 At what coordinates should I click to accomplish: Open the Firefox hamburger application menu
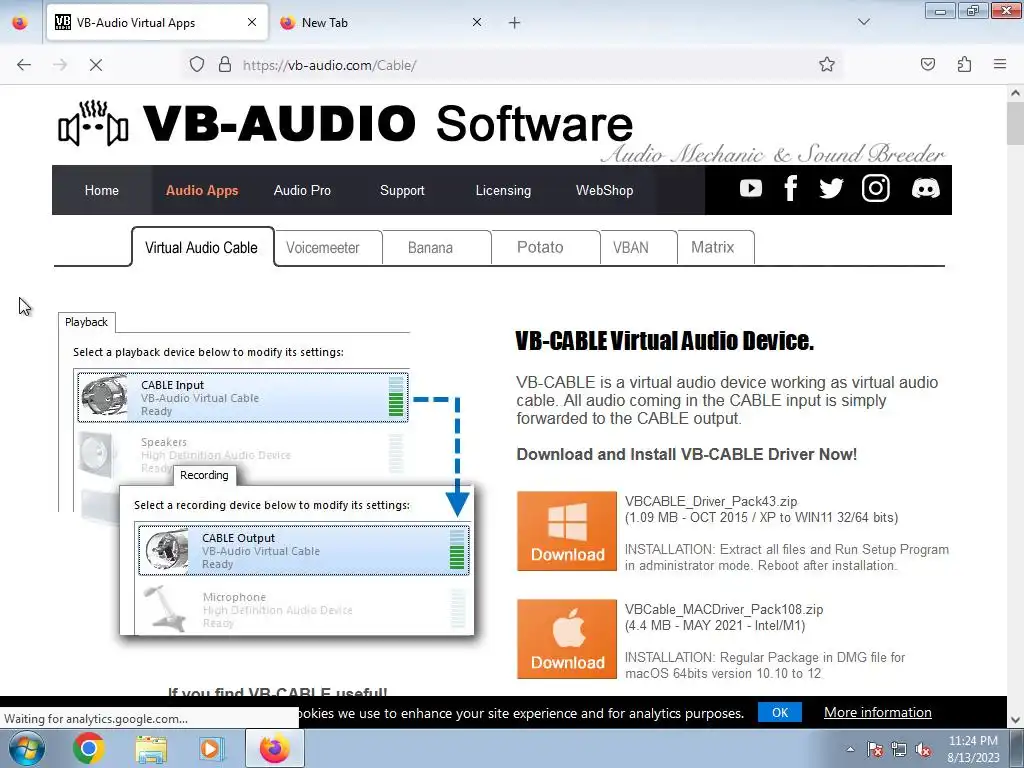click(x=1000, y=64)
